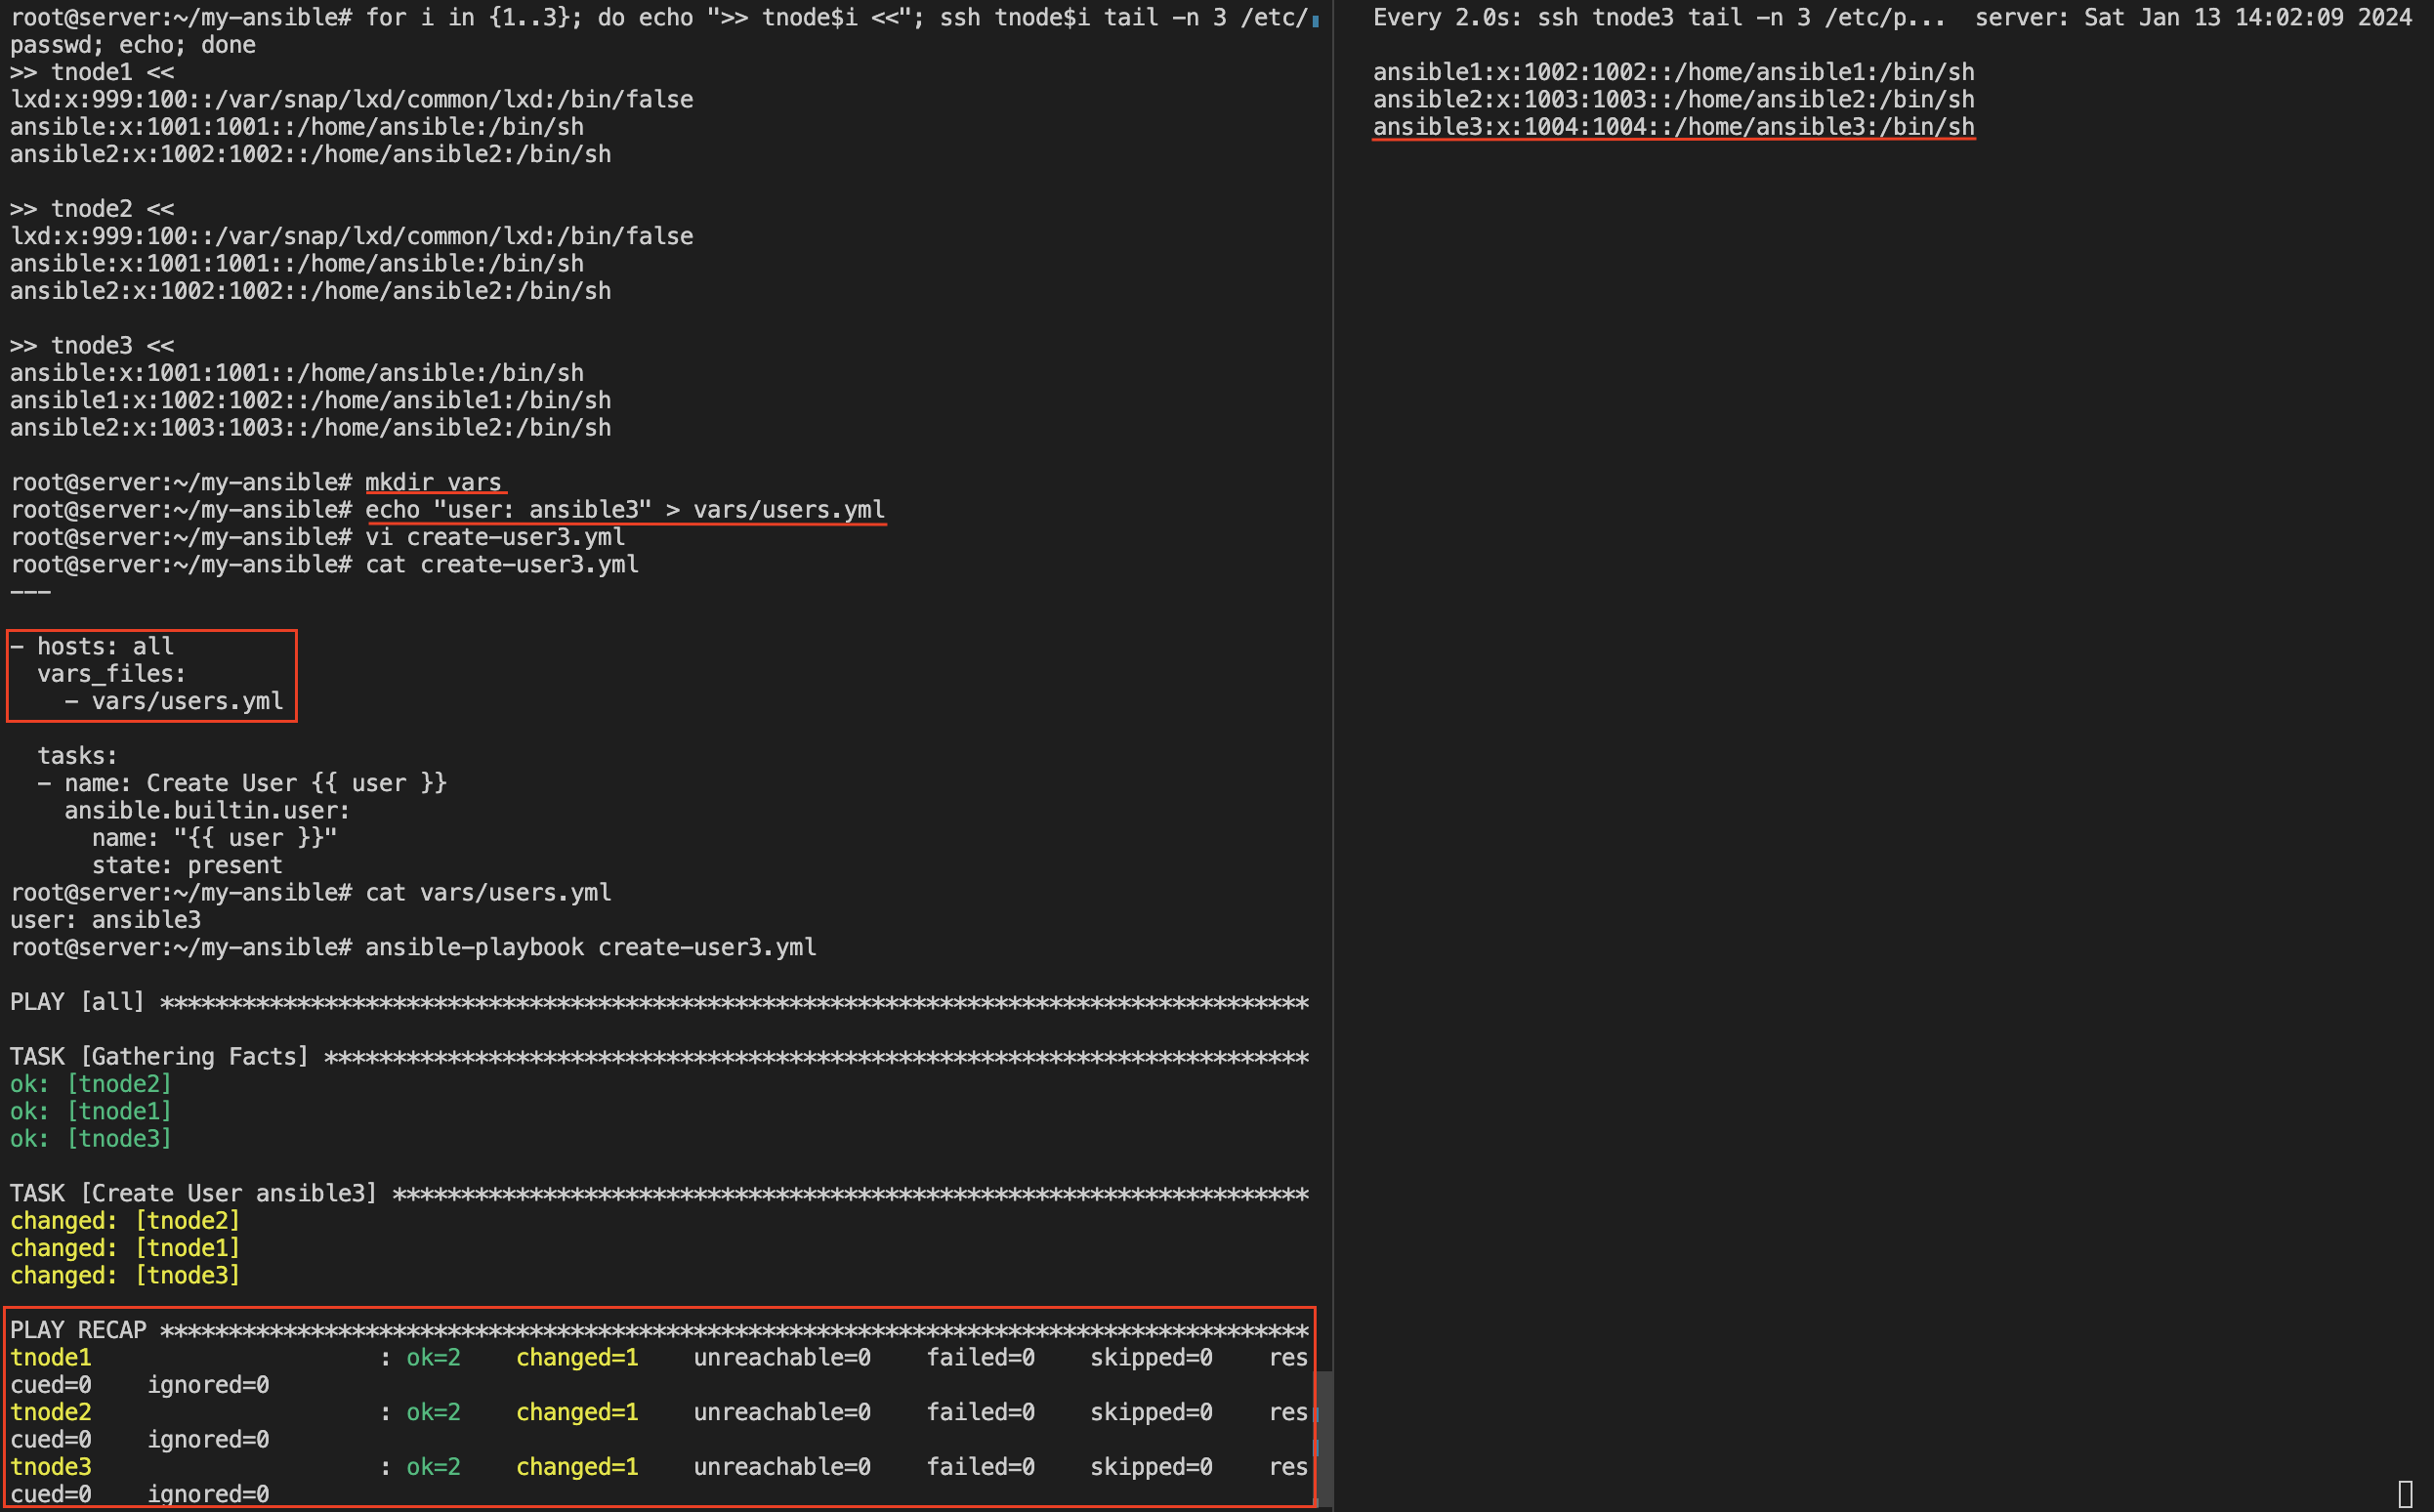Click tnode1 'changed=1' in recap

pos(577,1357)
